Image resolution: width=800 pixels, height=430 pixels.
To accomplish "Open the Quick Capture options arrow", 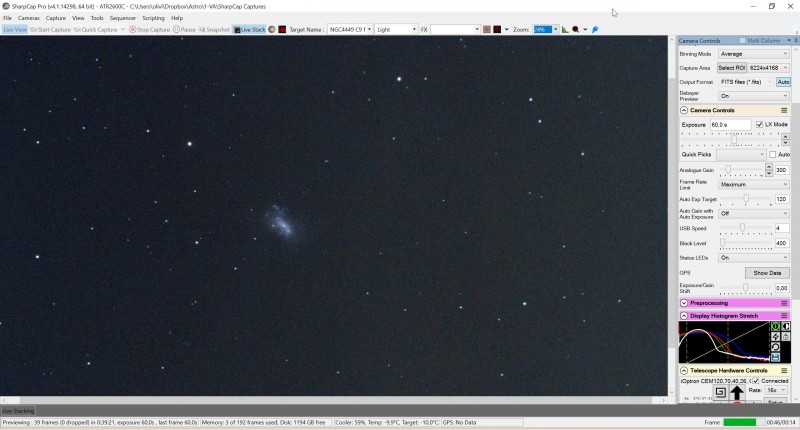I will tap(123, 30).
